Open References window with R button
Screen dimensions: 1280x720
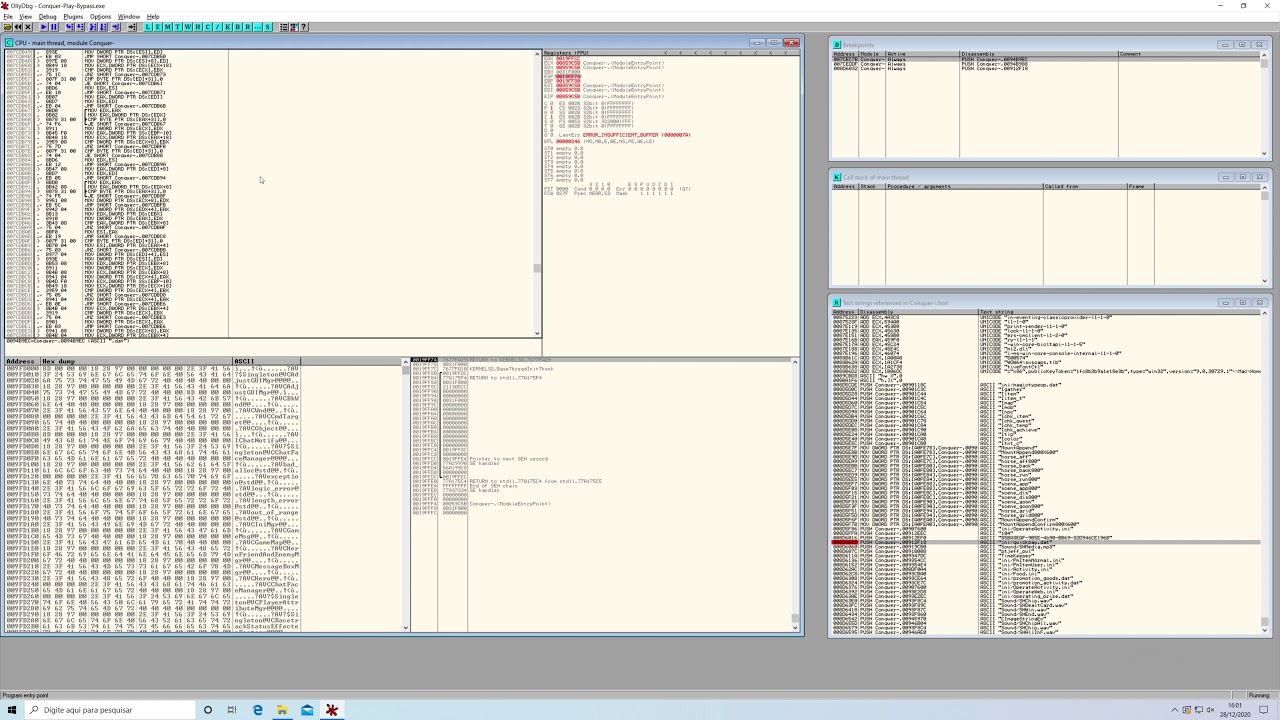248,27
